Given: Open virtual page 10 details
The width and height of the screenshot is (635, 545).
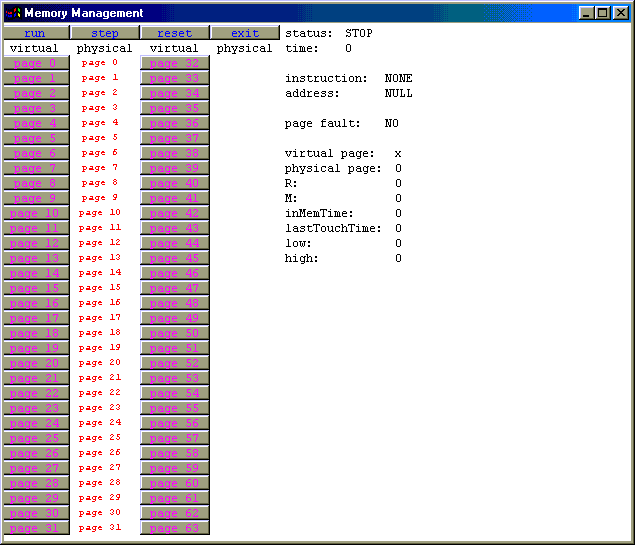Looking at the screenshot, I should pyautogui.click(x=35, y=213).
